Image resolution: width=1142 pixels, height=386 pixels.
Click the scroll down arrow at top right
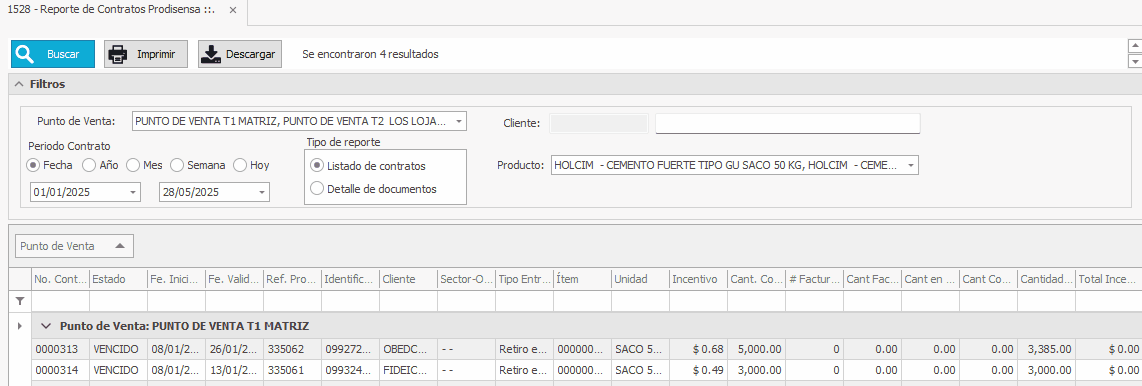(1134, 62)
